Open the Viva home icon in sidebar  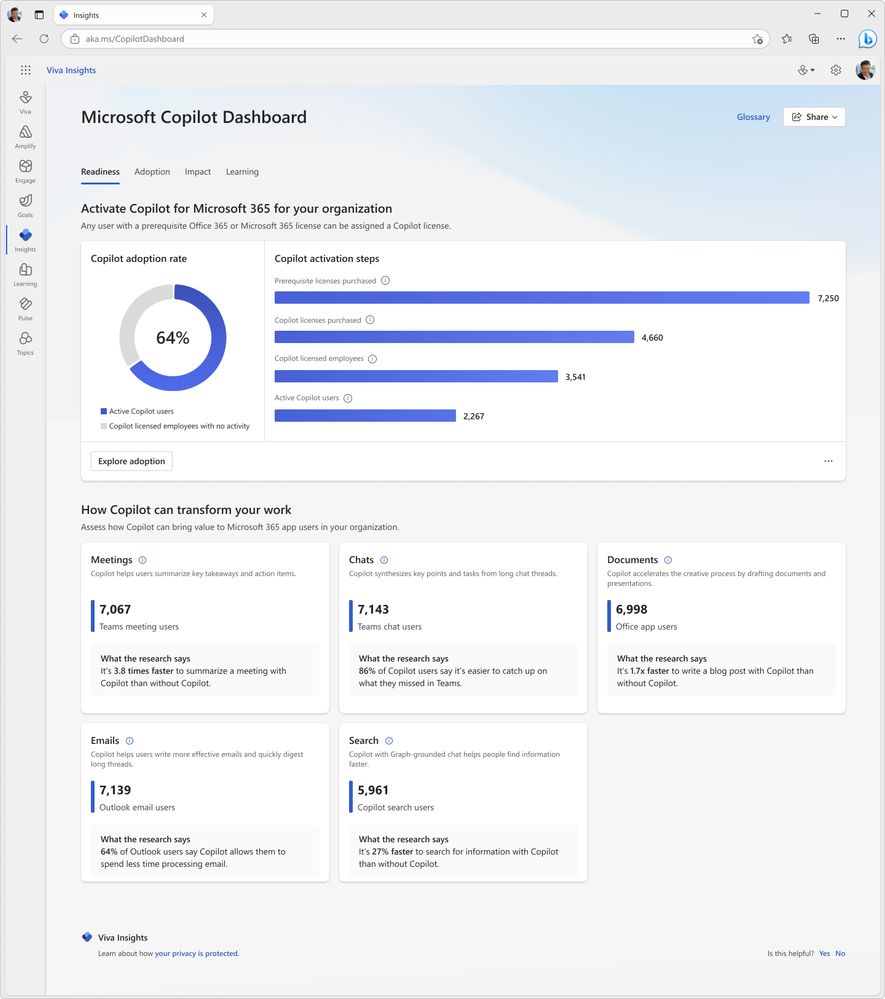(x=25, y=101)
